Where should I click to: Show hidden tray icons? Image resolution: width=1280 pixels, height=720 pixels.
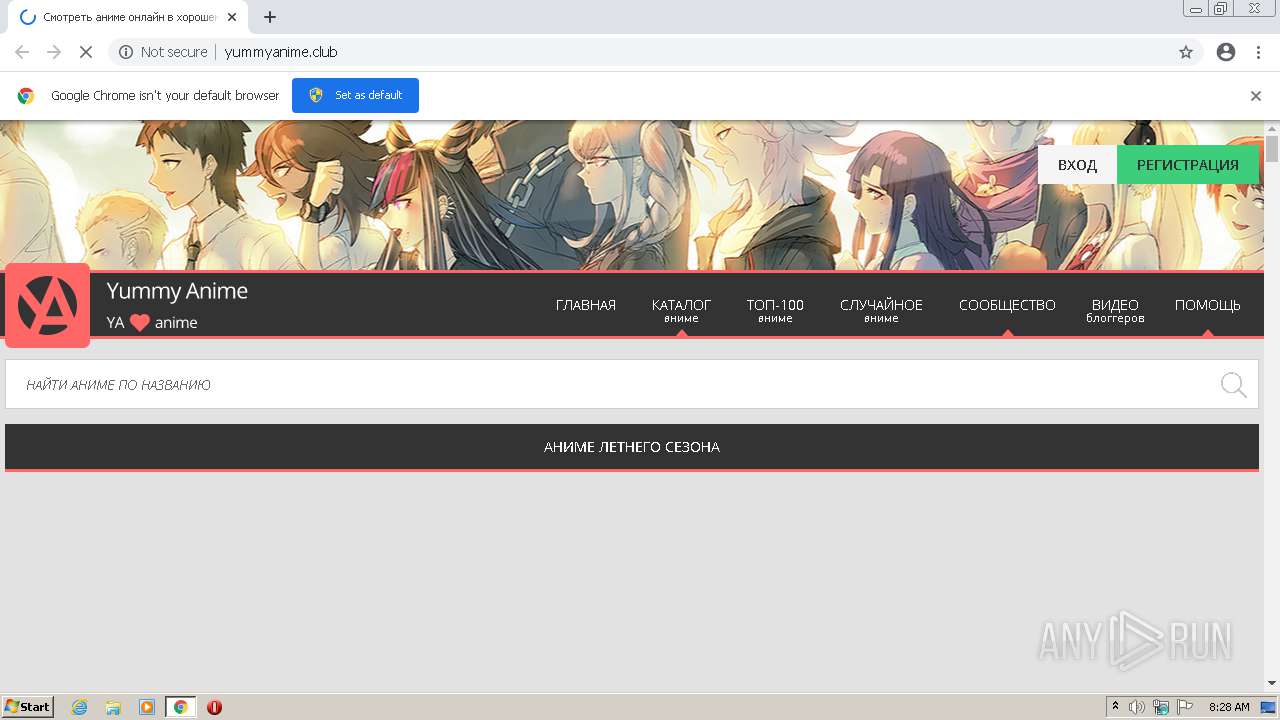tap(1116, 707)
